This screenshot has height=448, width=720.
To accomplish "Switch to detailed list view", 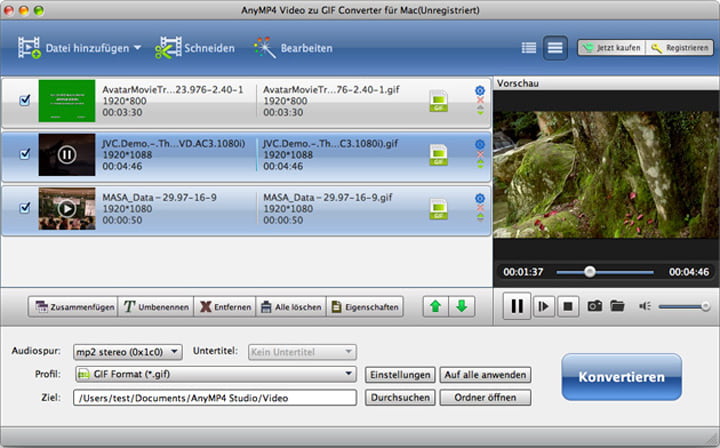I will (x=555, y=48).
